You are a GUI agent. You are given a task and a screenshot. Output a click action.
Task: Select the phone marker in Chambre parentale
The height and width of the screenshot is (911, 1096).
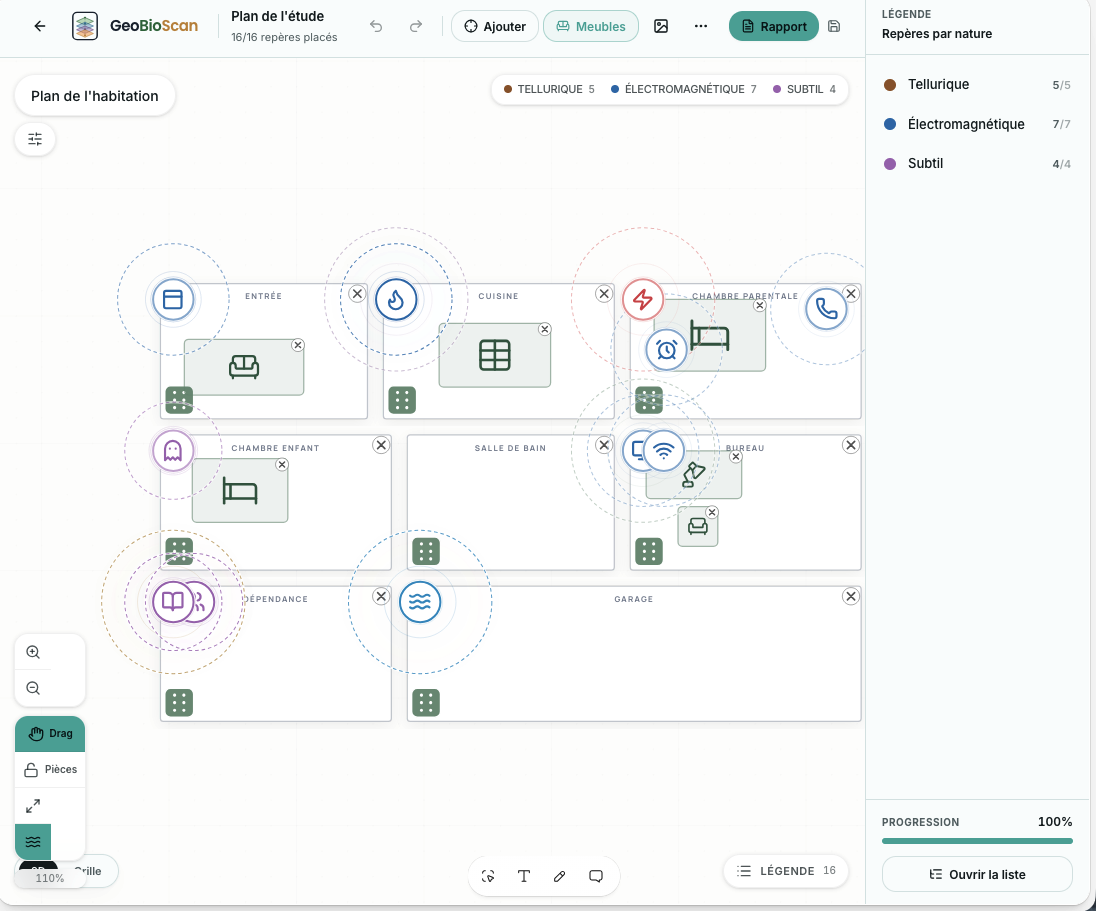pos(826,308)
